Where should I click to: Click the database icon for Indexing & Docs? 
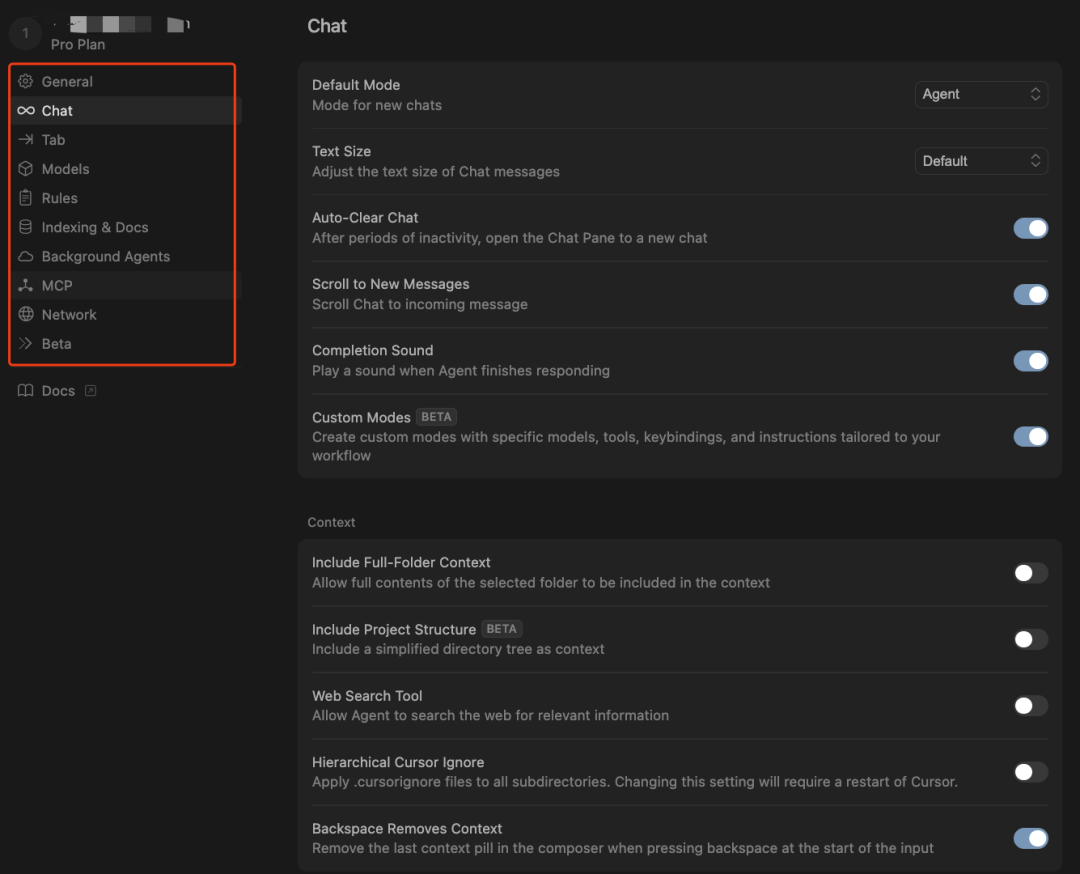coord(26,227)
